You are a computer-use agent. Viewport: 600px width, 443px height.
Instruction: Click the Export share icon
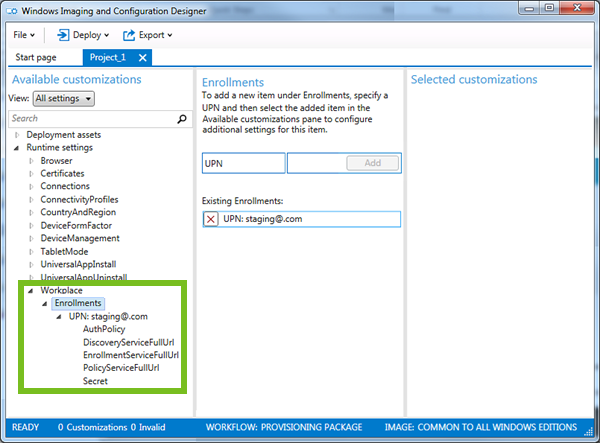click(x=129, y=35)
